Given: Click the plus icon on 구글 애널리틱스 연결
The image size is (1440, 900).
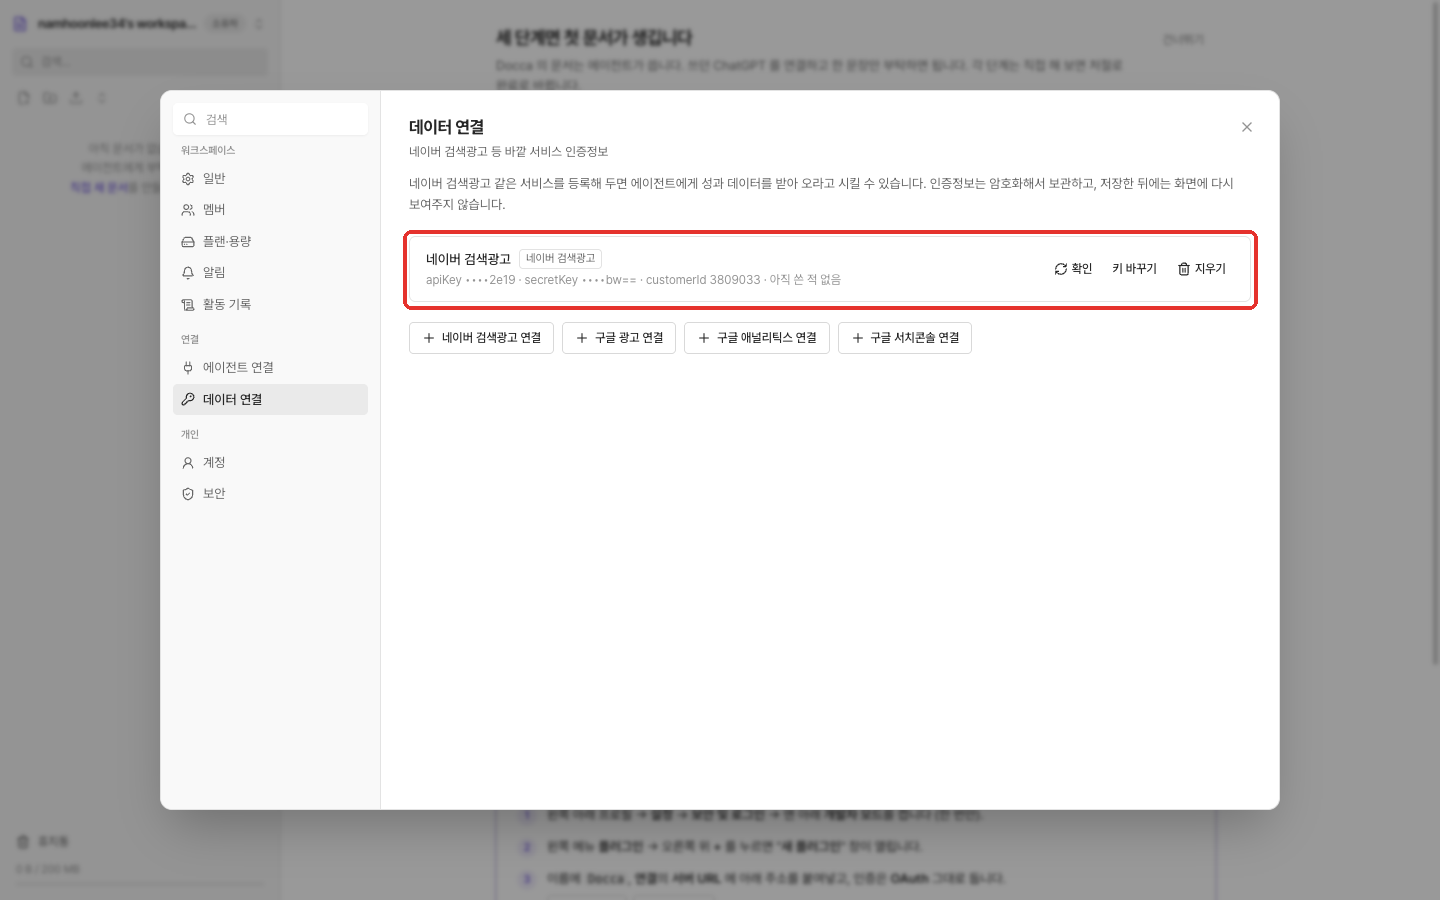Looking at the screenshot, I should 704,338.
